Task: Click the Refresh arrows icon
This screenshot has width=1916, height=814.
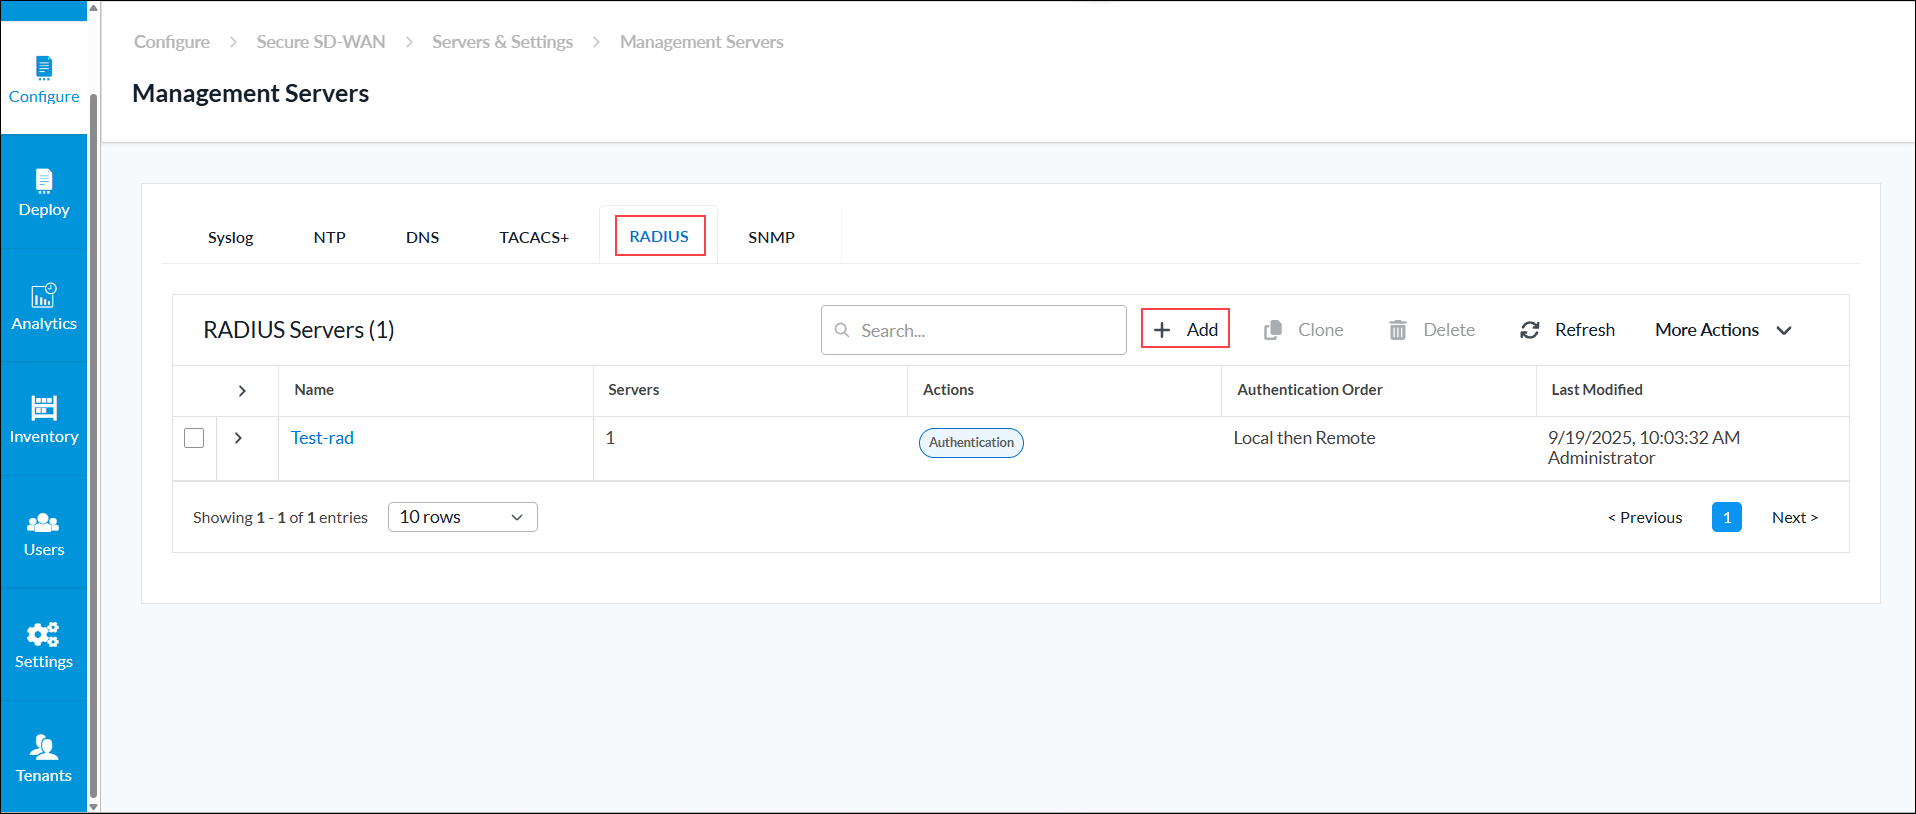Action: [1530, 330]
